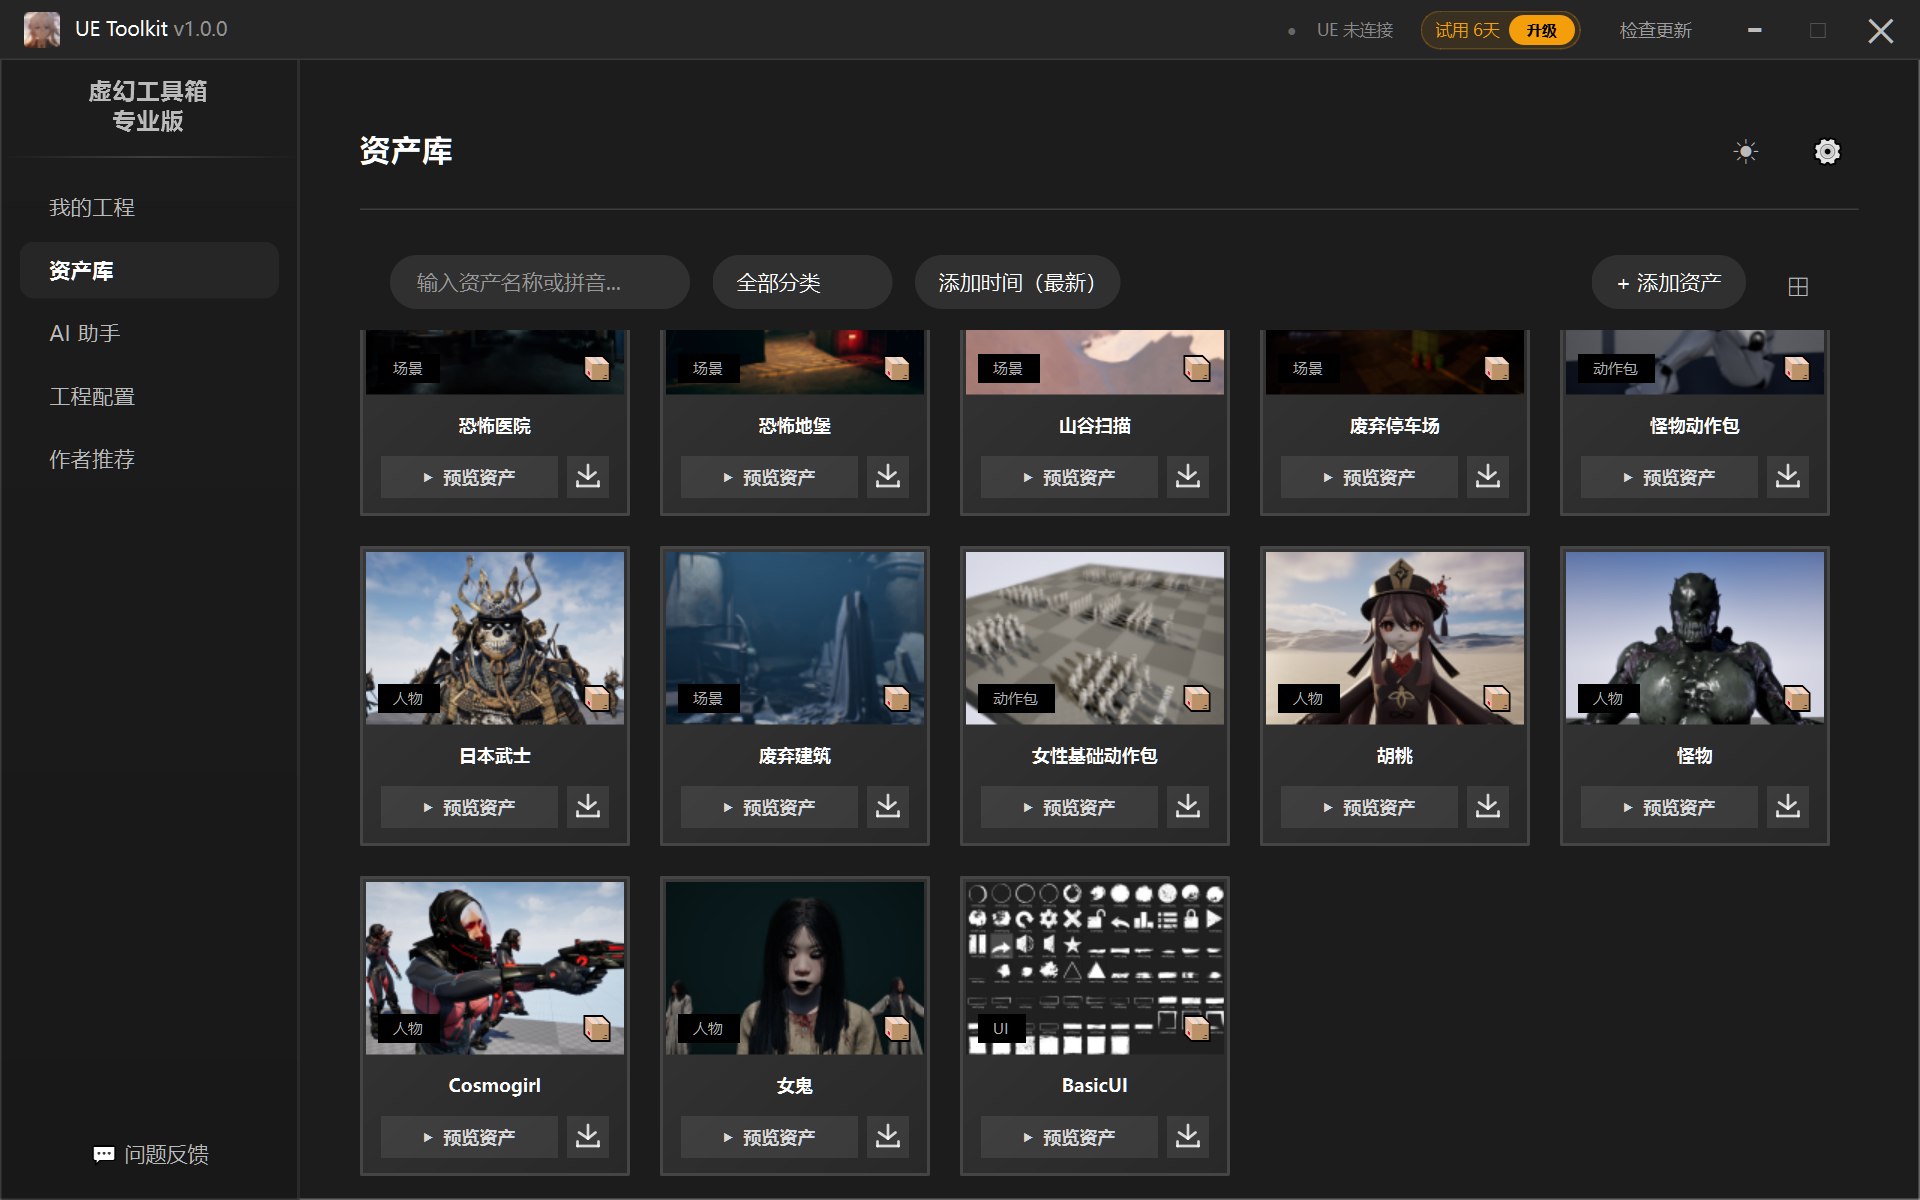This screenshot has height=1200, width=1920.
Task: Click the package icon on the 恐怖医院 thumbnail
Action: pos(597,368)
